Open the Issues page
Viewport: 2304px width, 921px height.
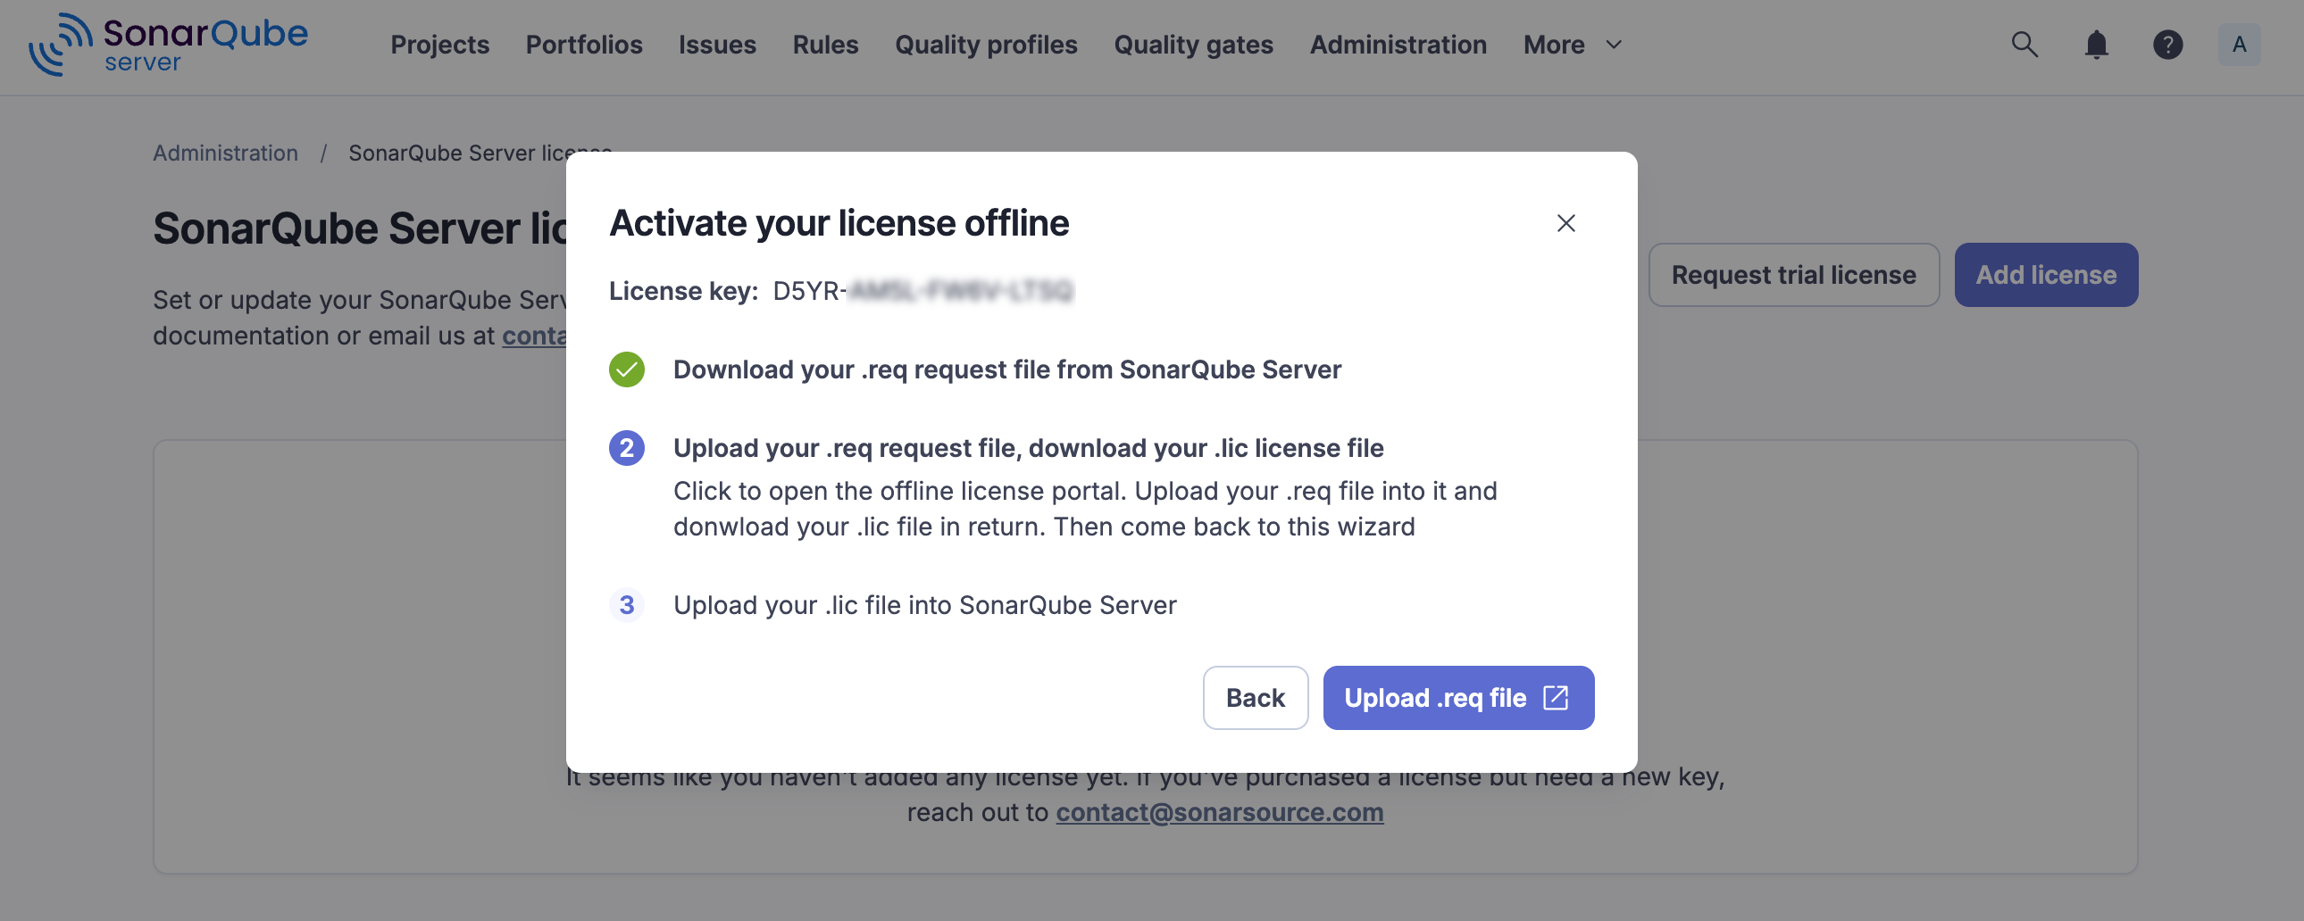click(717, 45)
